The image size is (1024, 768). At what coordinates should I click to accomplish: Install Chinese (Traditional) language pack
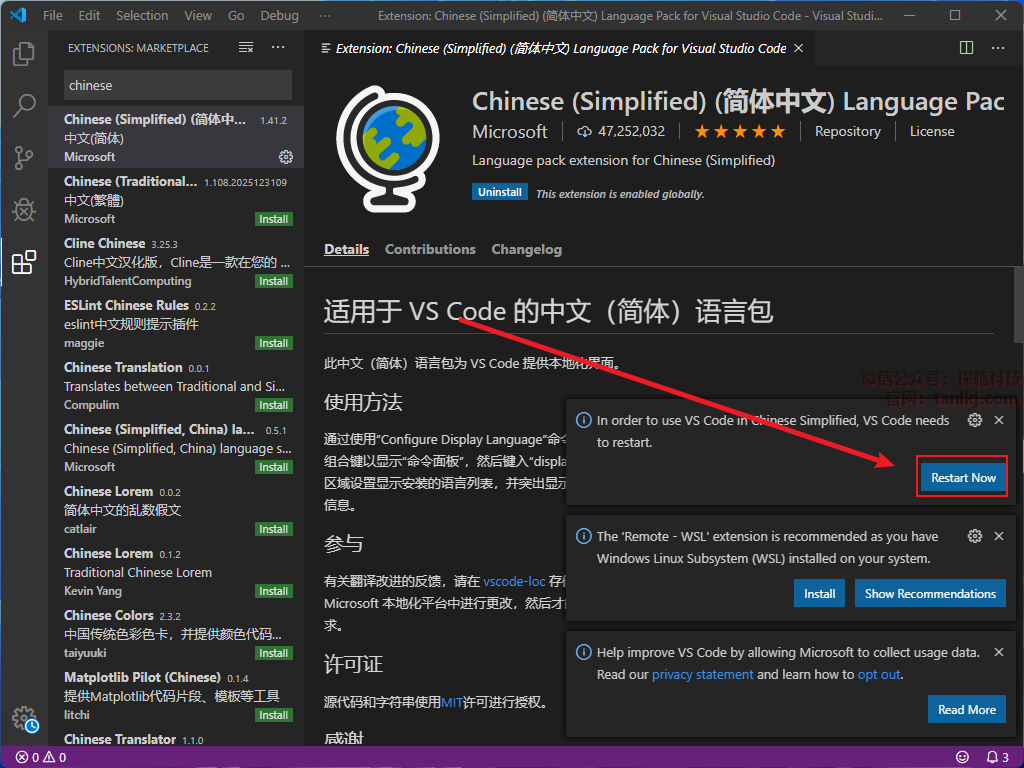click(274, 219)
